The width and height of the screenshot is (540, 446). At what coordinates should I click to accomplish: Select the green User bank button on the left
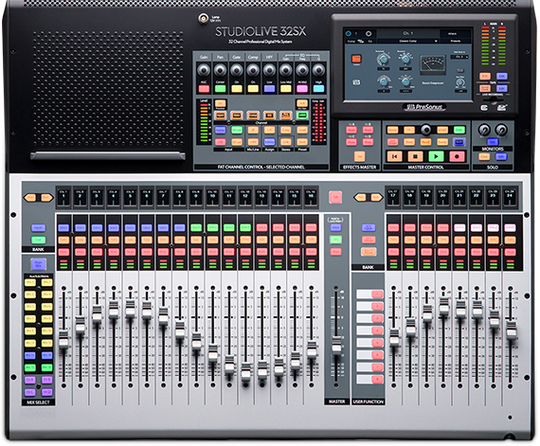[x=38, y=240]
